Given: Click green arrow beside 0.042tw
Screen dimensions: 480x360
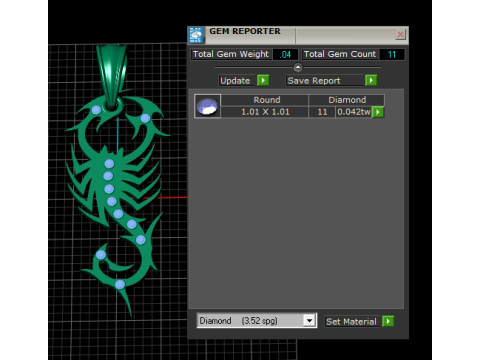Looking at the screenshot, I should click(378, 112).
